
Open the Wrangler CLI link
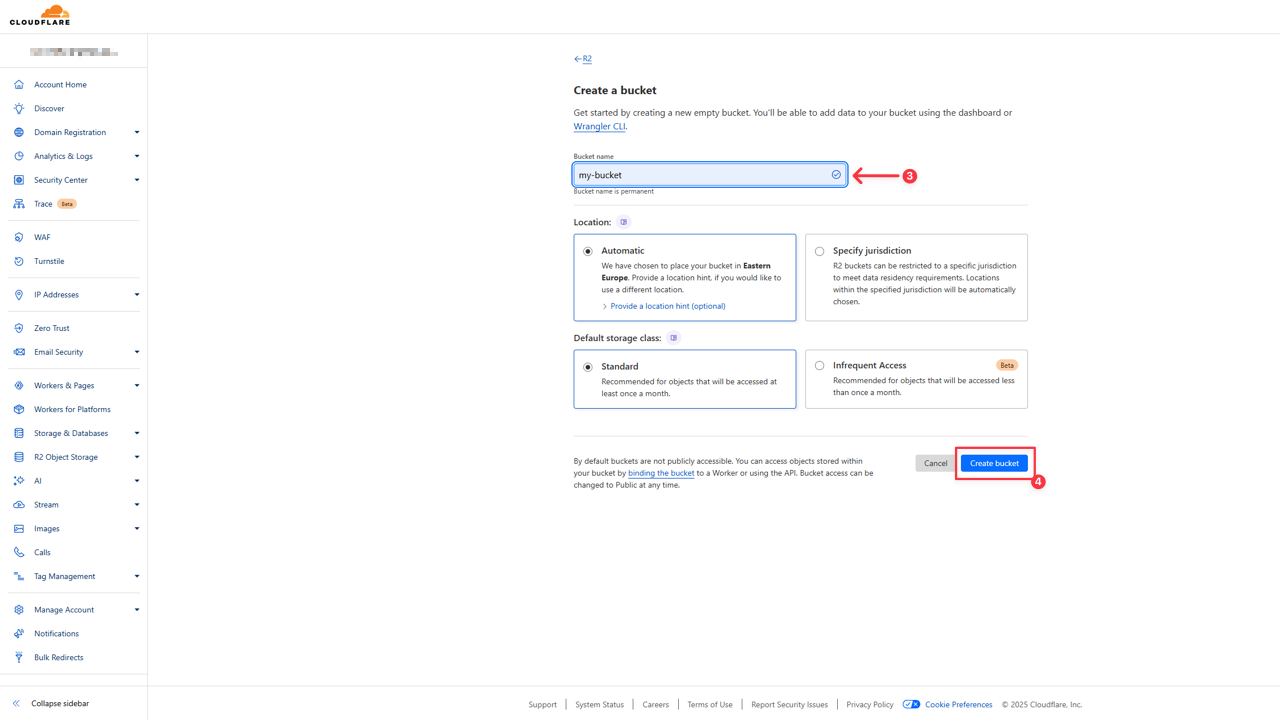599,127
